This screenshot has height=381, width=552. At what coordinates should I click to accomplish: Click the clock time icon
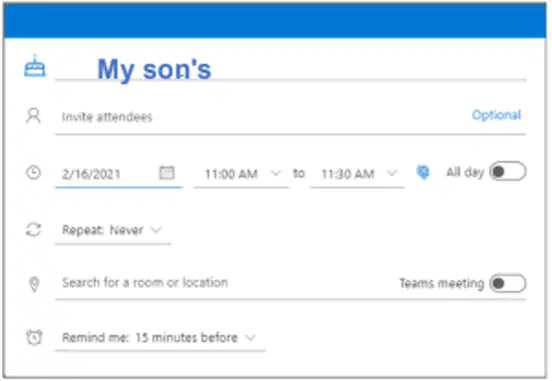click(x=33, y=173)
